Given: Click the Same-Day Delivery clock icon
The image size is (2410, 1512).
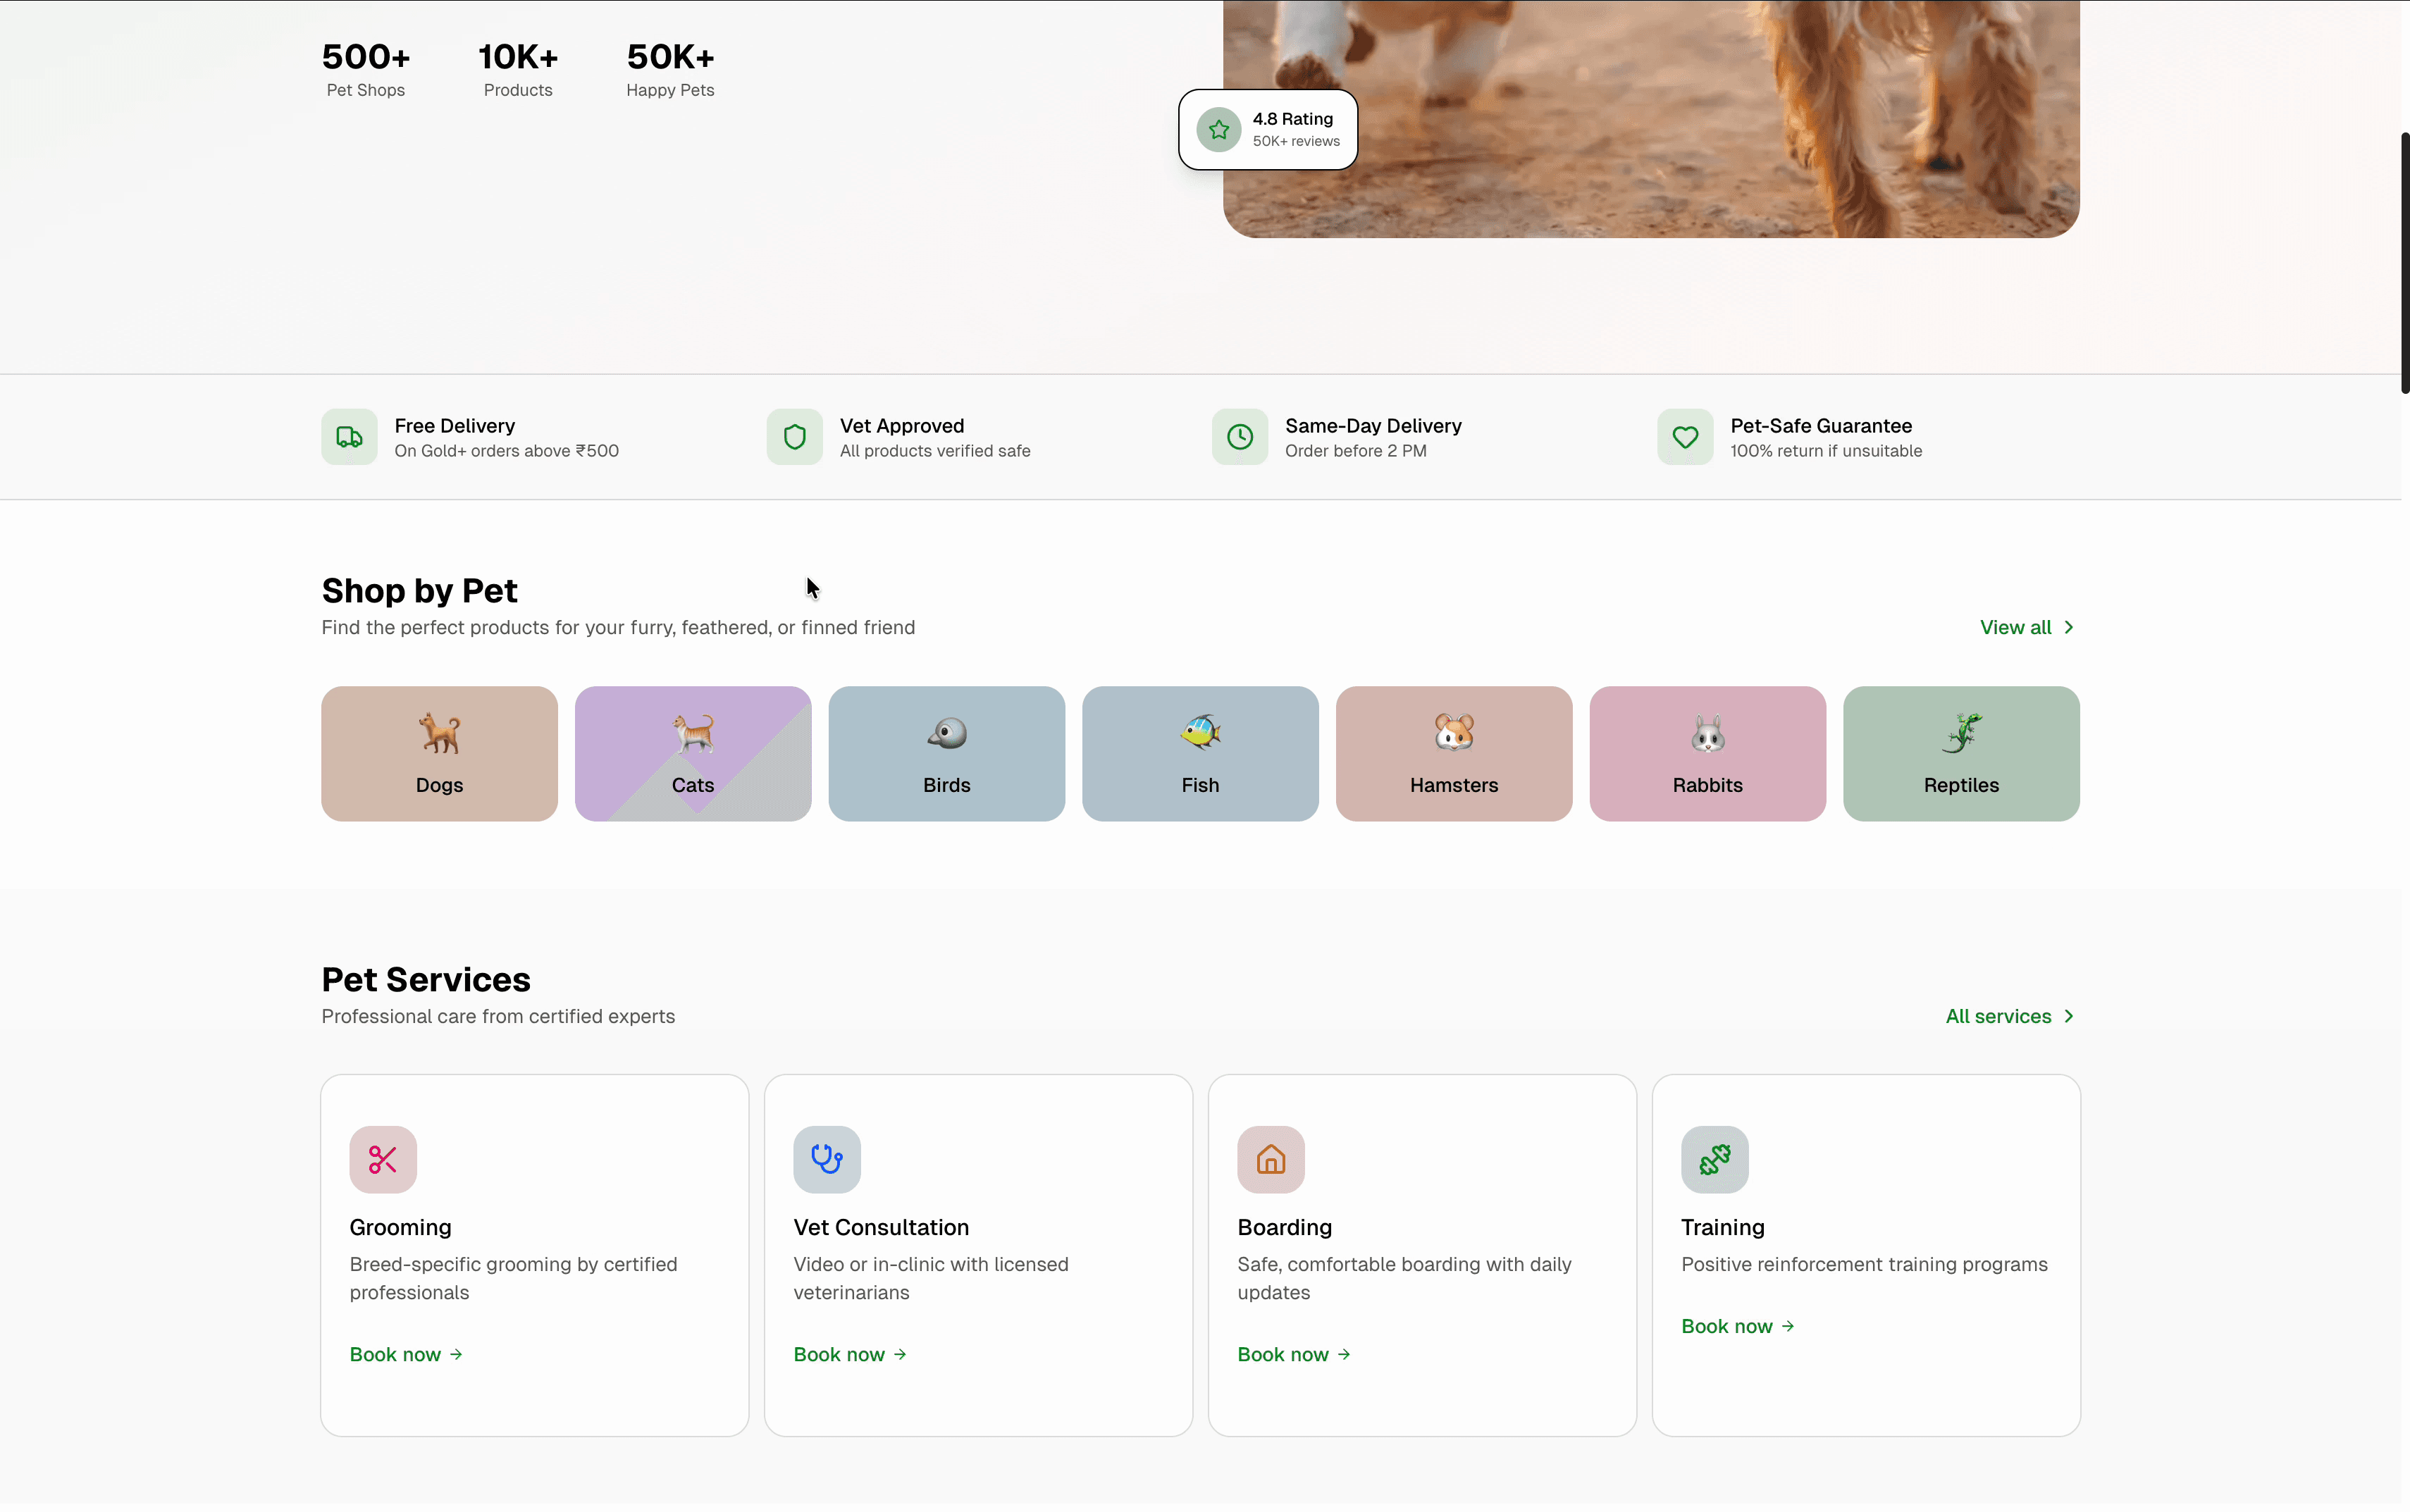Looking at the screenshot, I should tap(1239, 437).
